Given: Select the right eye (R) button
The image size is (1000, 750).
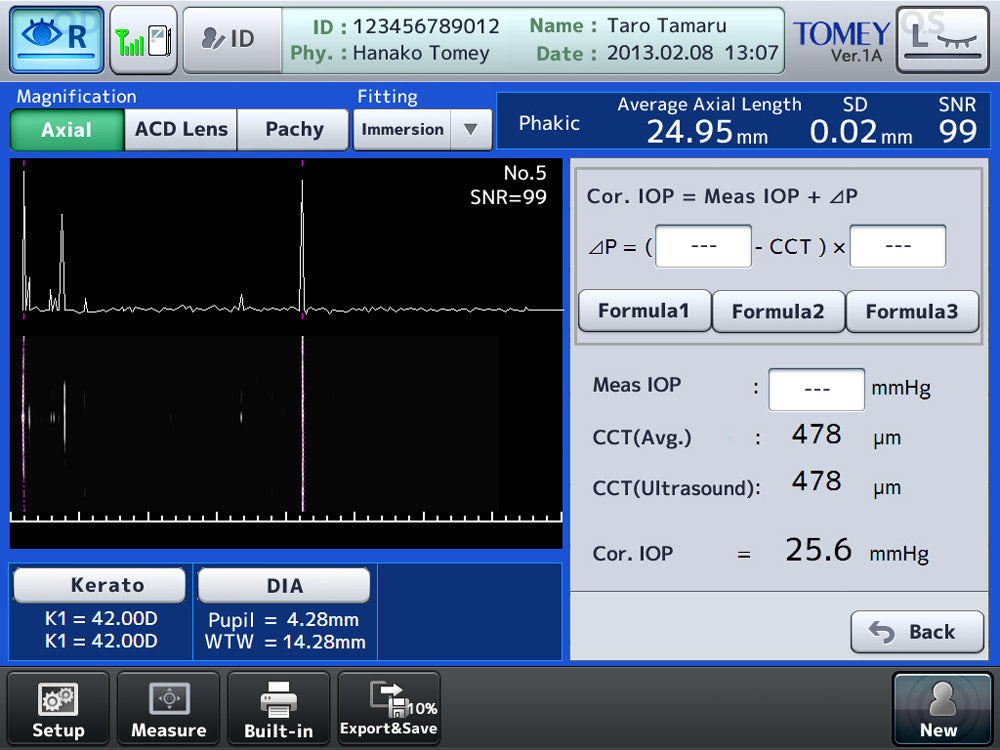Looking at the screenshot, I should click(x=57, y=40).
